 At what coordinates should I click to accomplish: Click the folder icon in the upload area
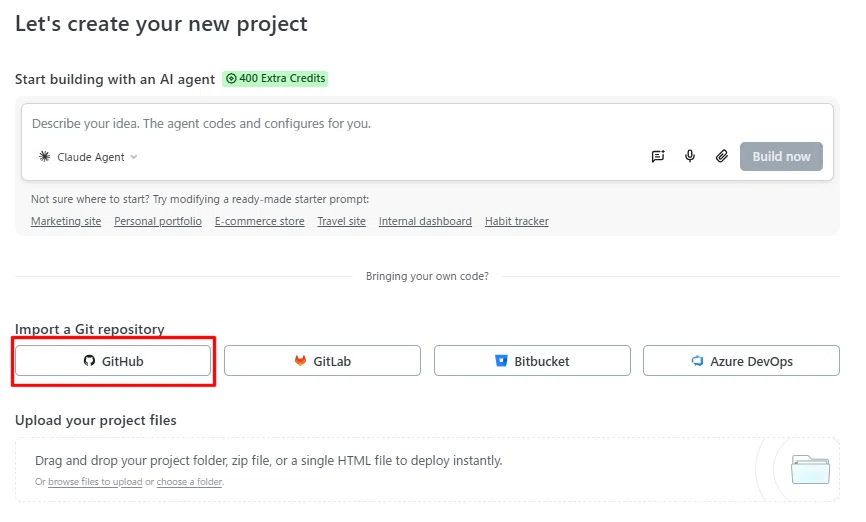tap(810, 470)
